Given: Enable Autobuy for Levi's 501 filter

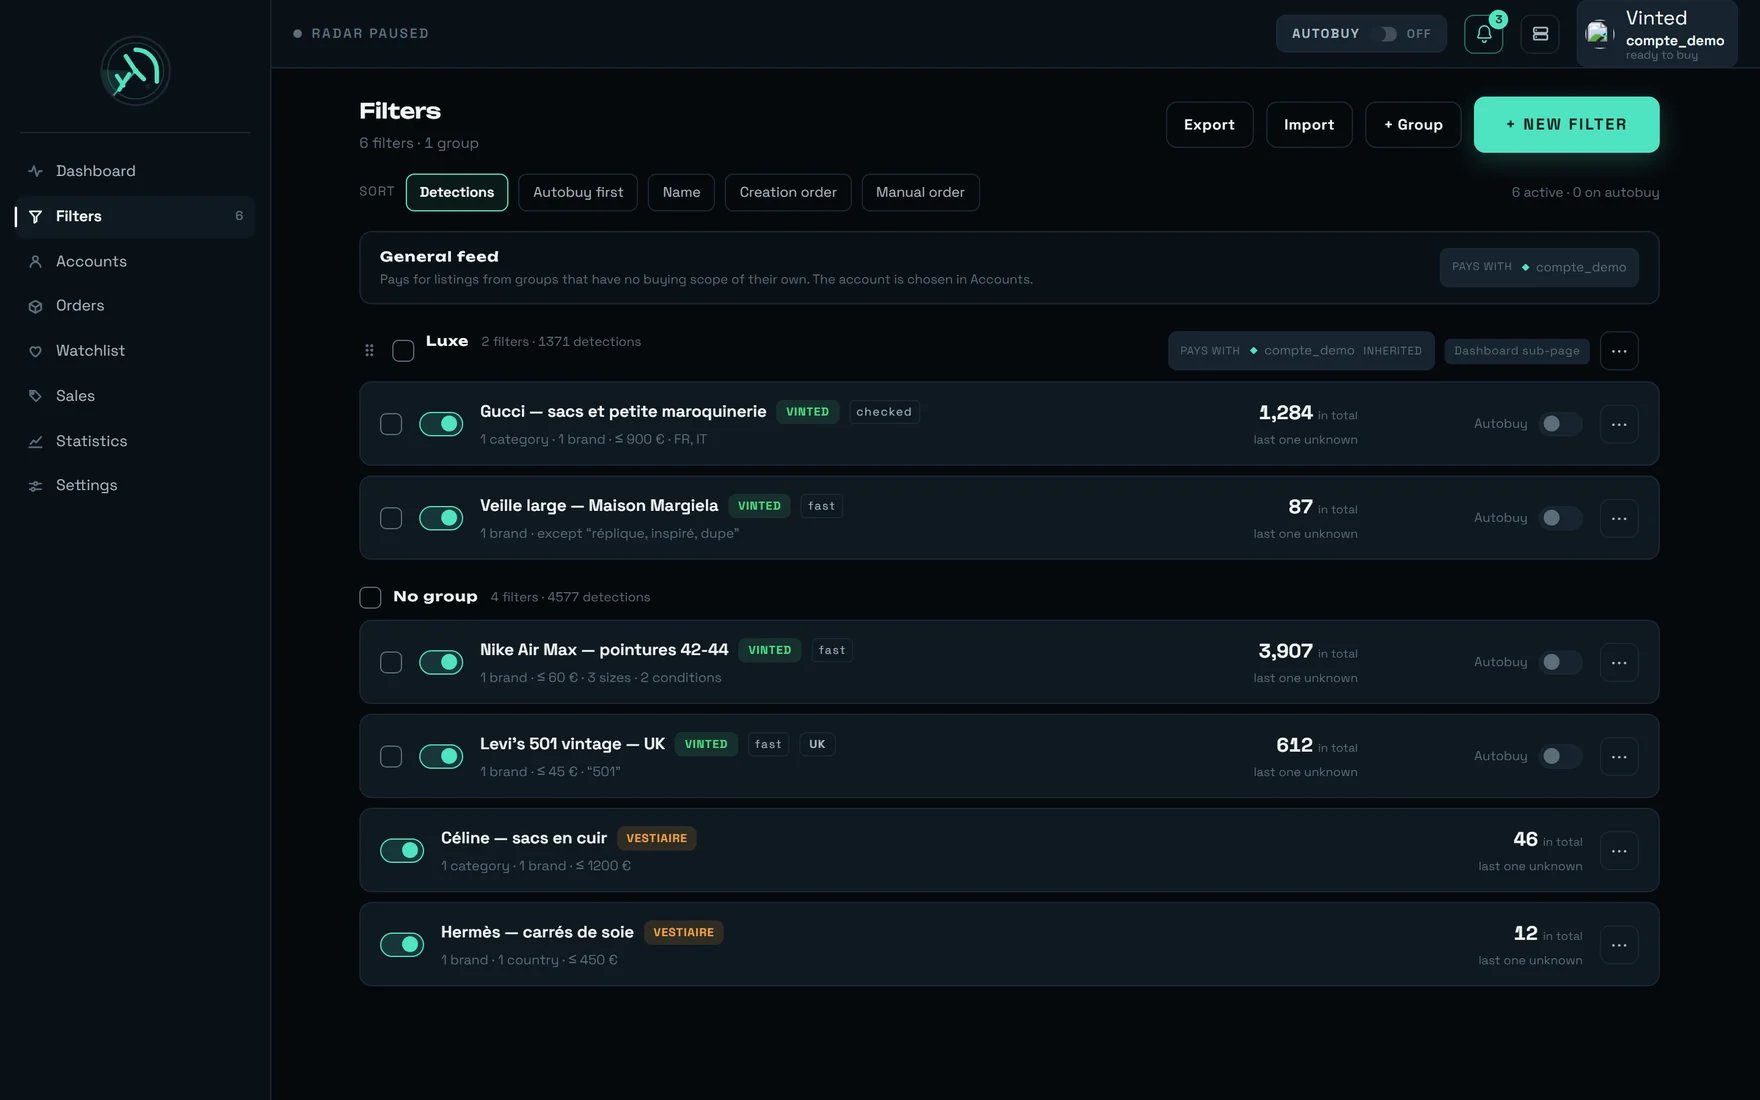Looking at the screenshot, I should click(1560, 756).
